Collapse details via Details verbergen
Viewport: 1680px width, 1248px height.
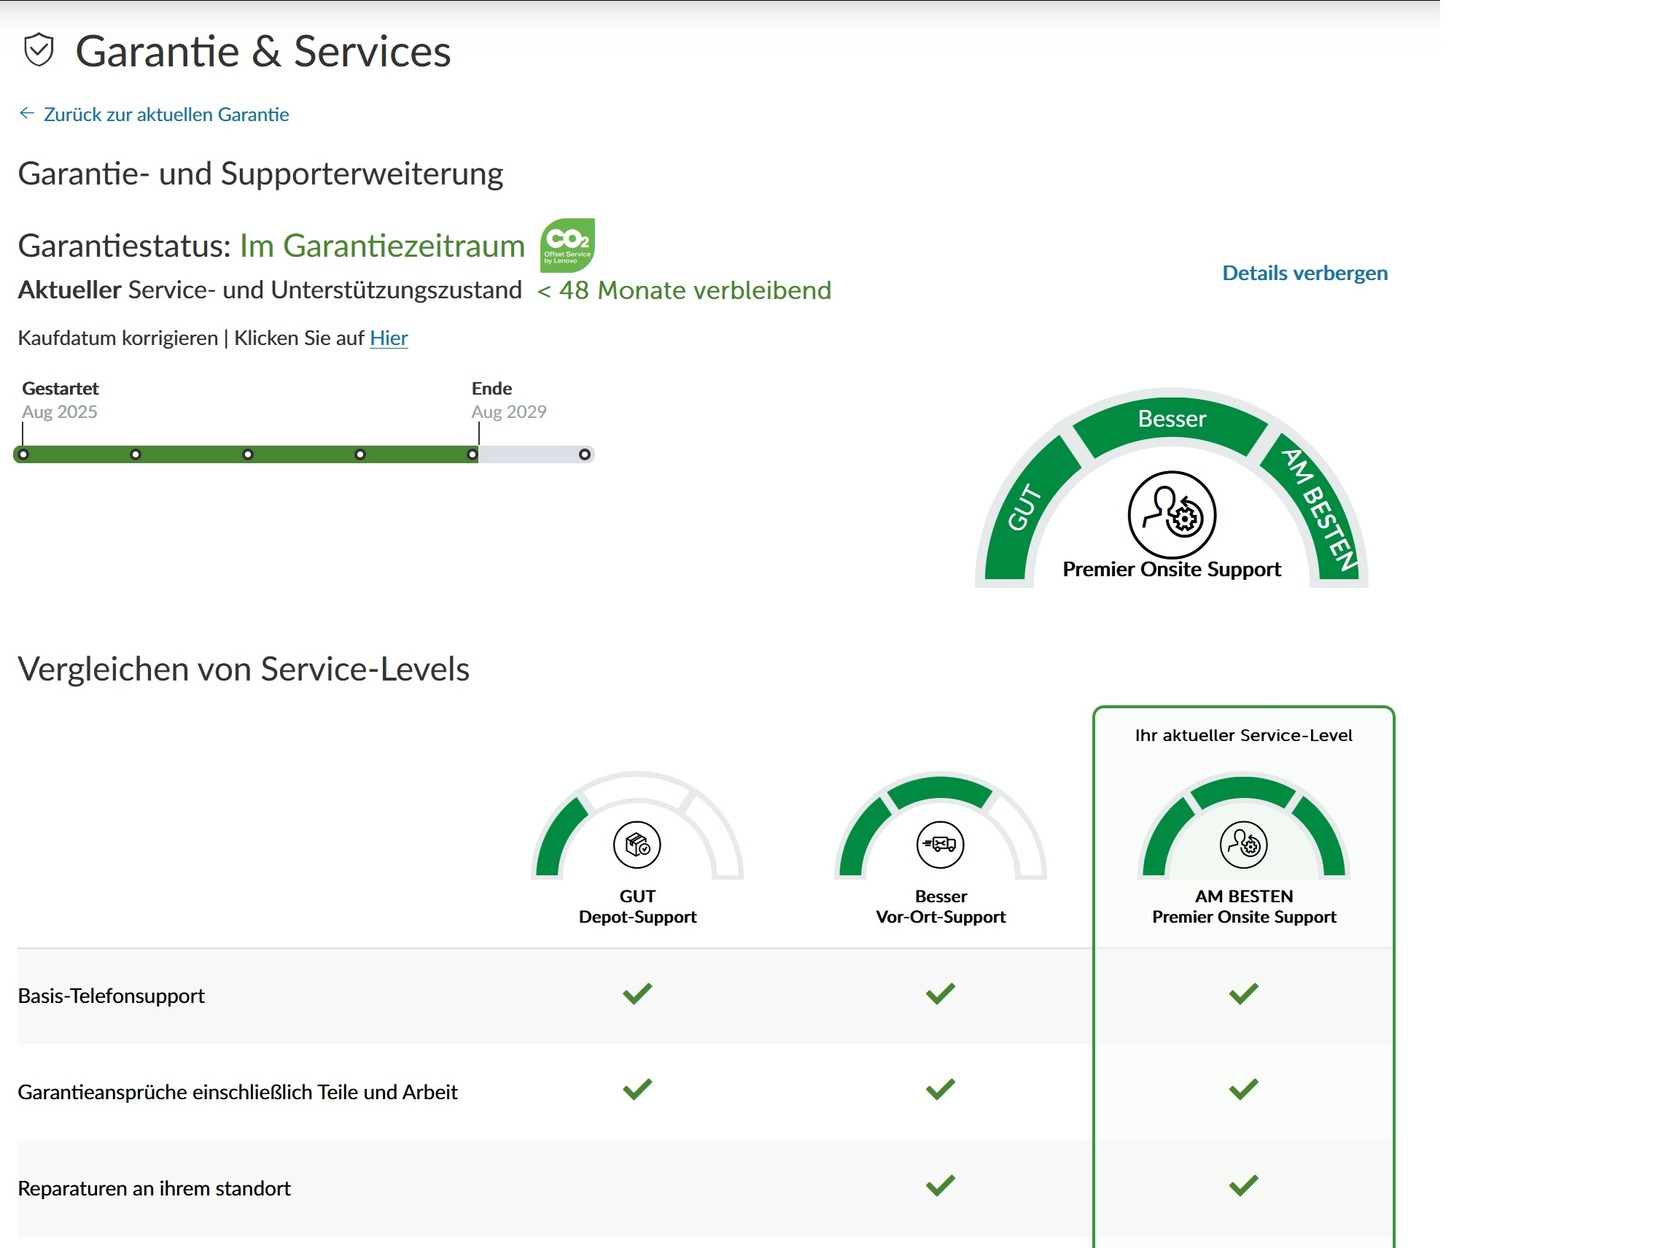(1304, 273)
